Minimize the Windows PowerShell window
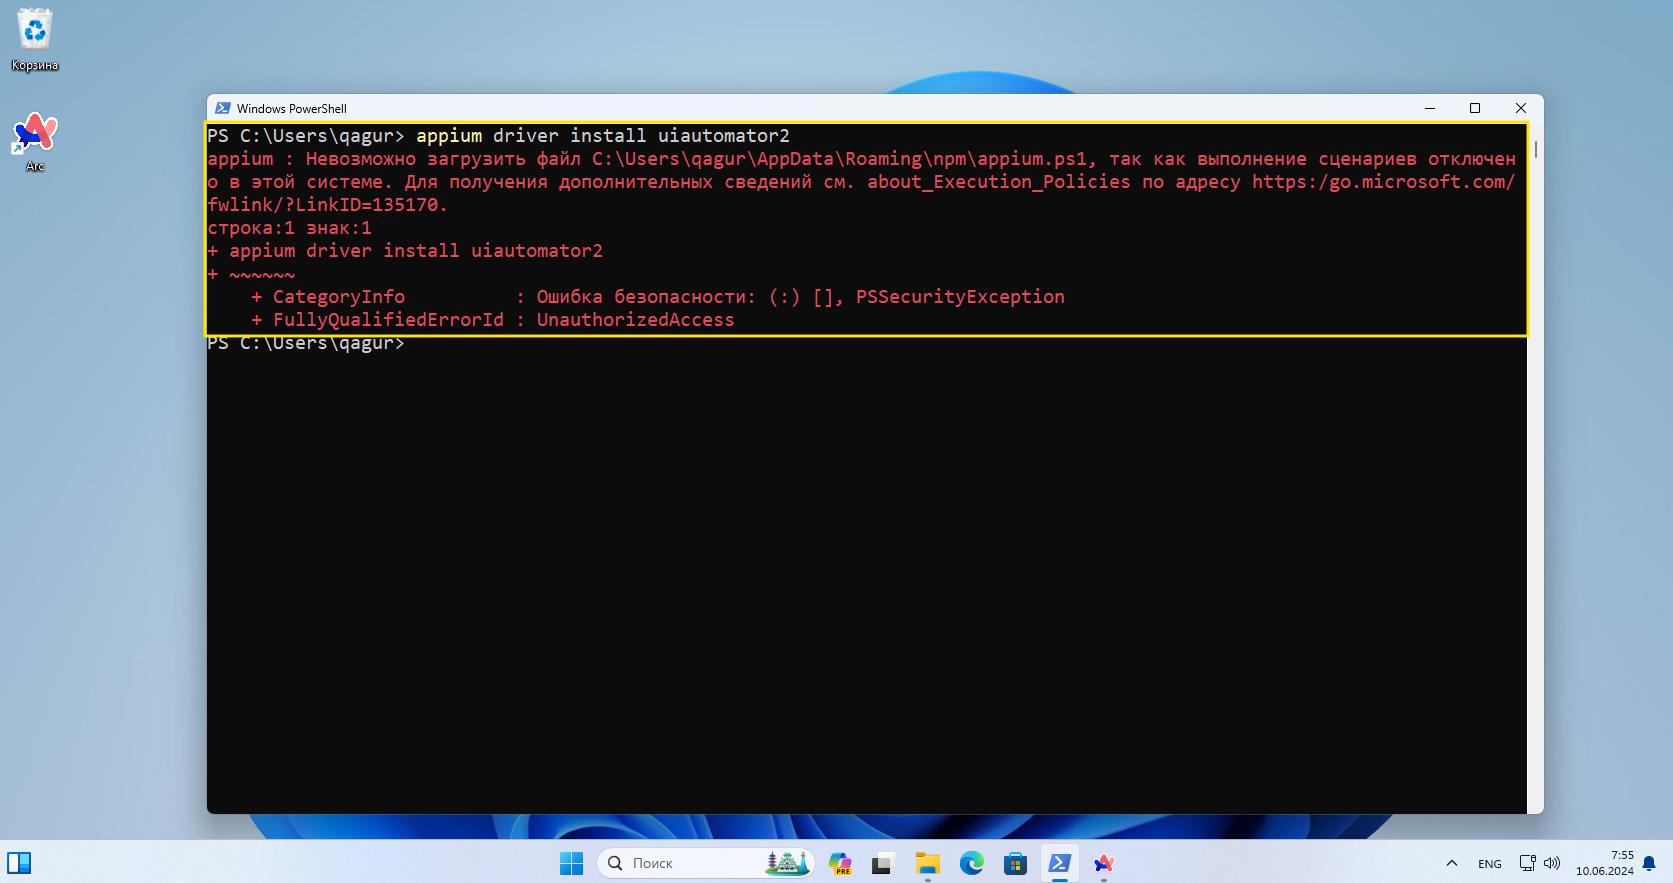 1430,108
